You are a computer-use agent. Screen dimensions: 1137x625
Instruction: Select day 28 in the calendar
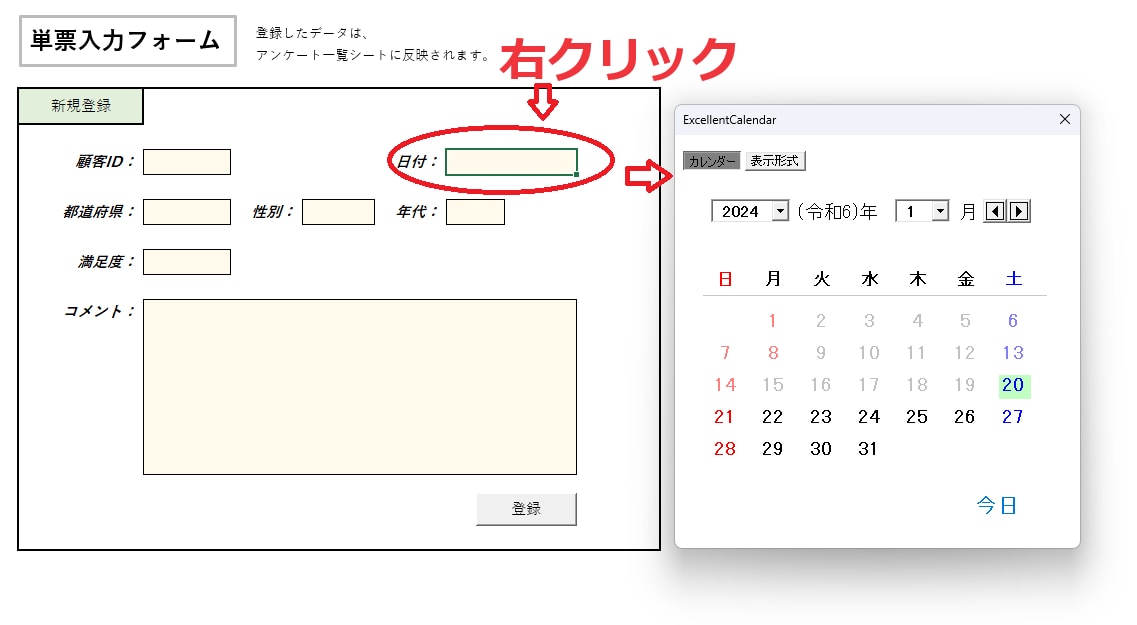[725, 449]
